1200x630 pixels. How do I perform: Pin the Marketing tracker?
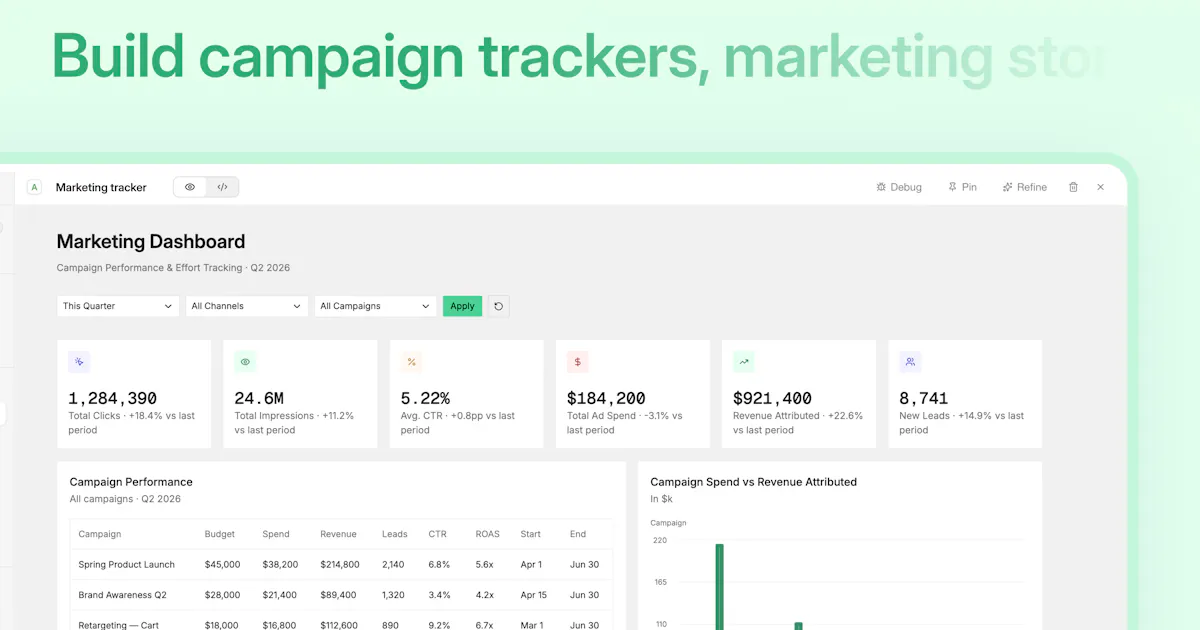[962, 187]
